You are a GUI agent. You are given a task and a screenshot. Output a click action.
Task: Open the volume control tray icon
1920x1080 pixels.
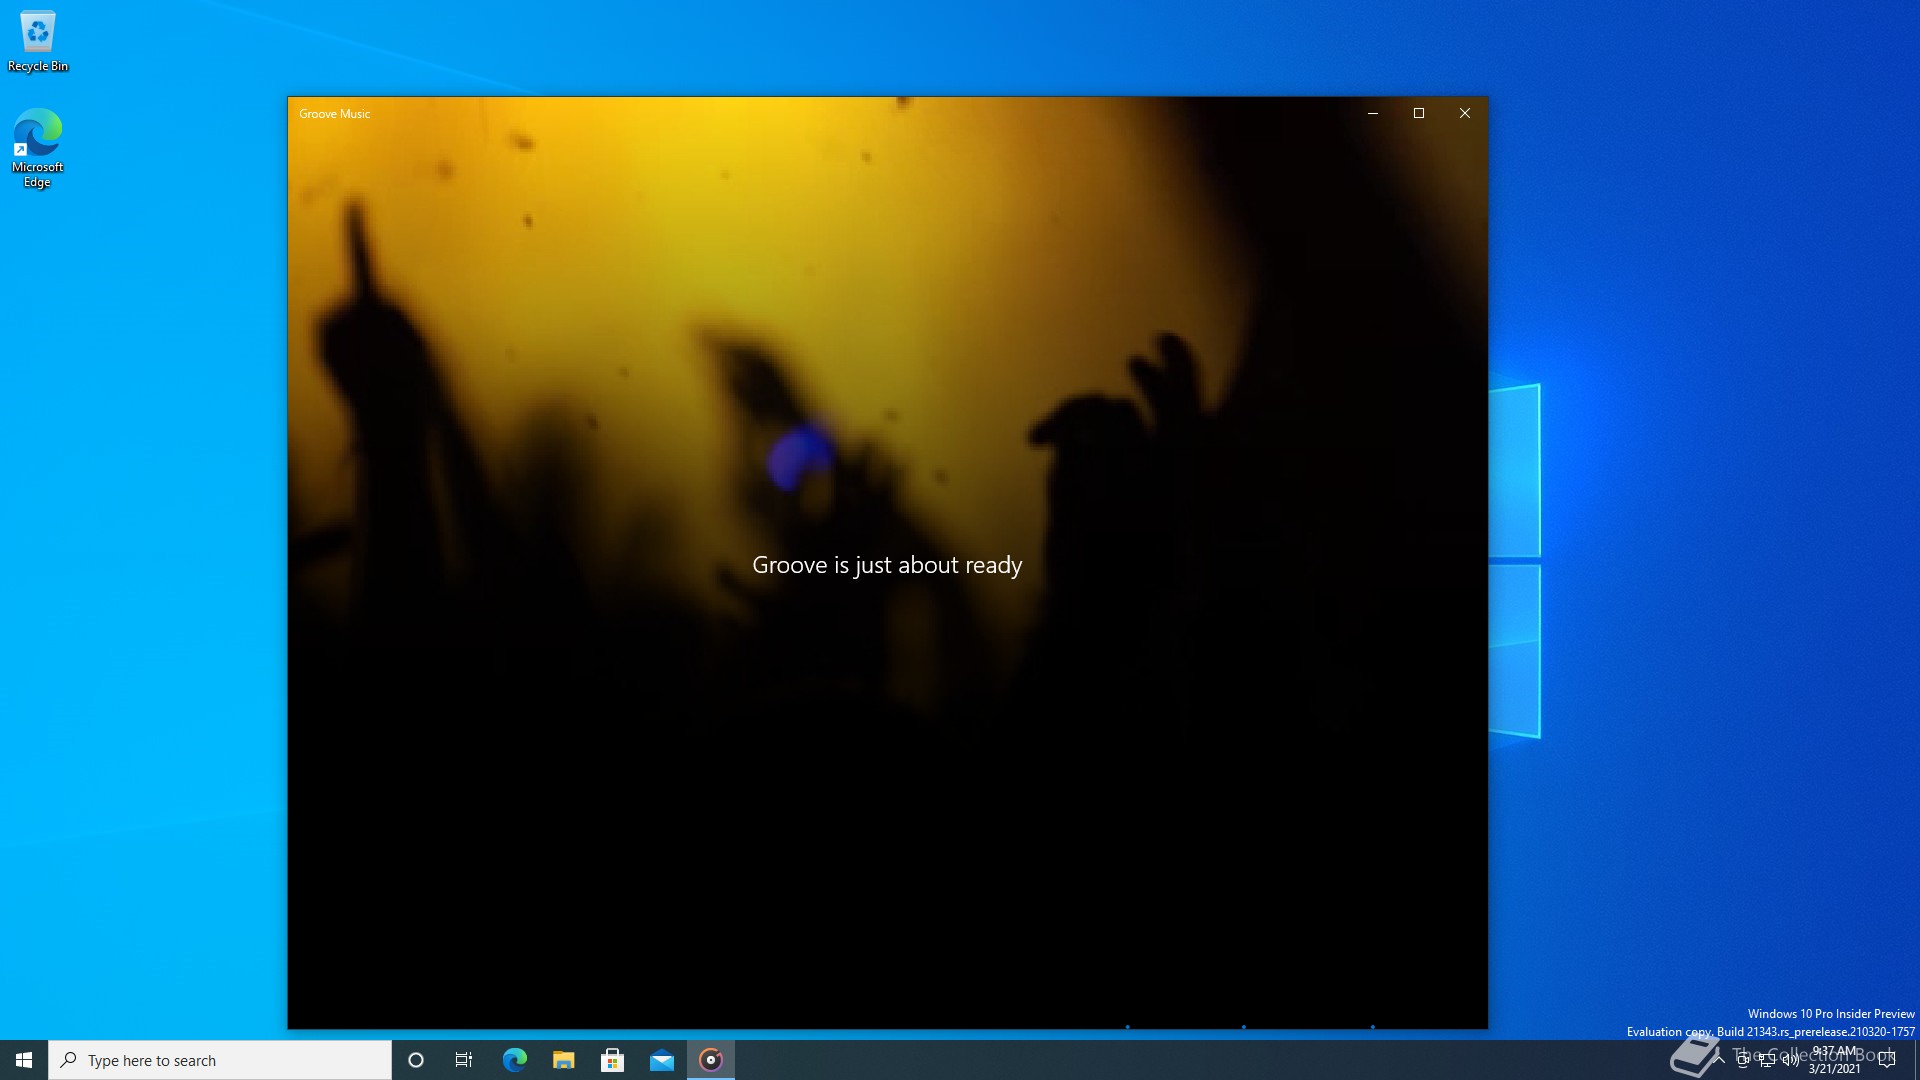point(1791,1060)
